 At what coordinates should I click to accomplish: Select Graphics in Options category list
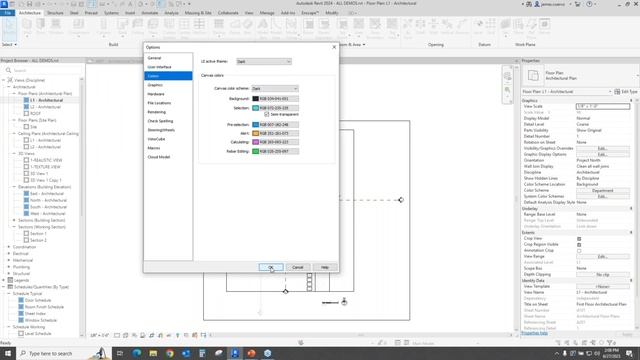(168, 85)
